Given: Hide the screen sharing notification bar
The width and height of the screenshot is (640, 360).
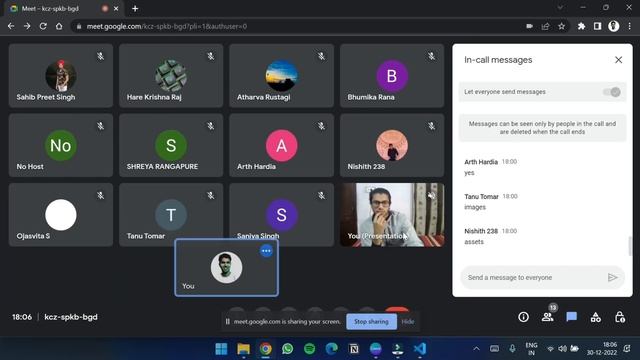Looking at the screenshot, I should [407, 322].
